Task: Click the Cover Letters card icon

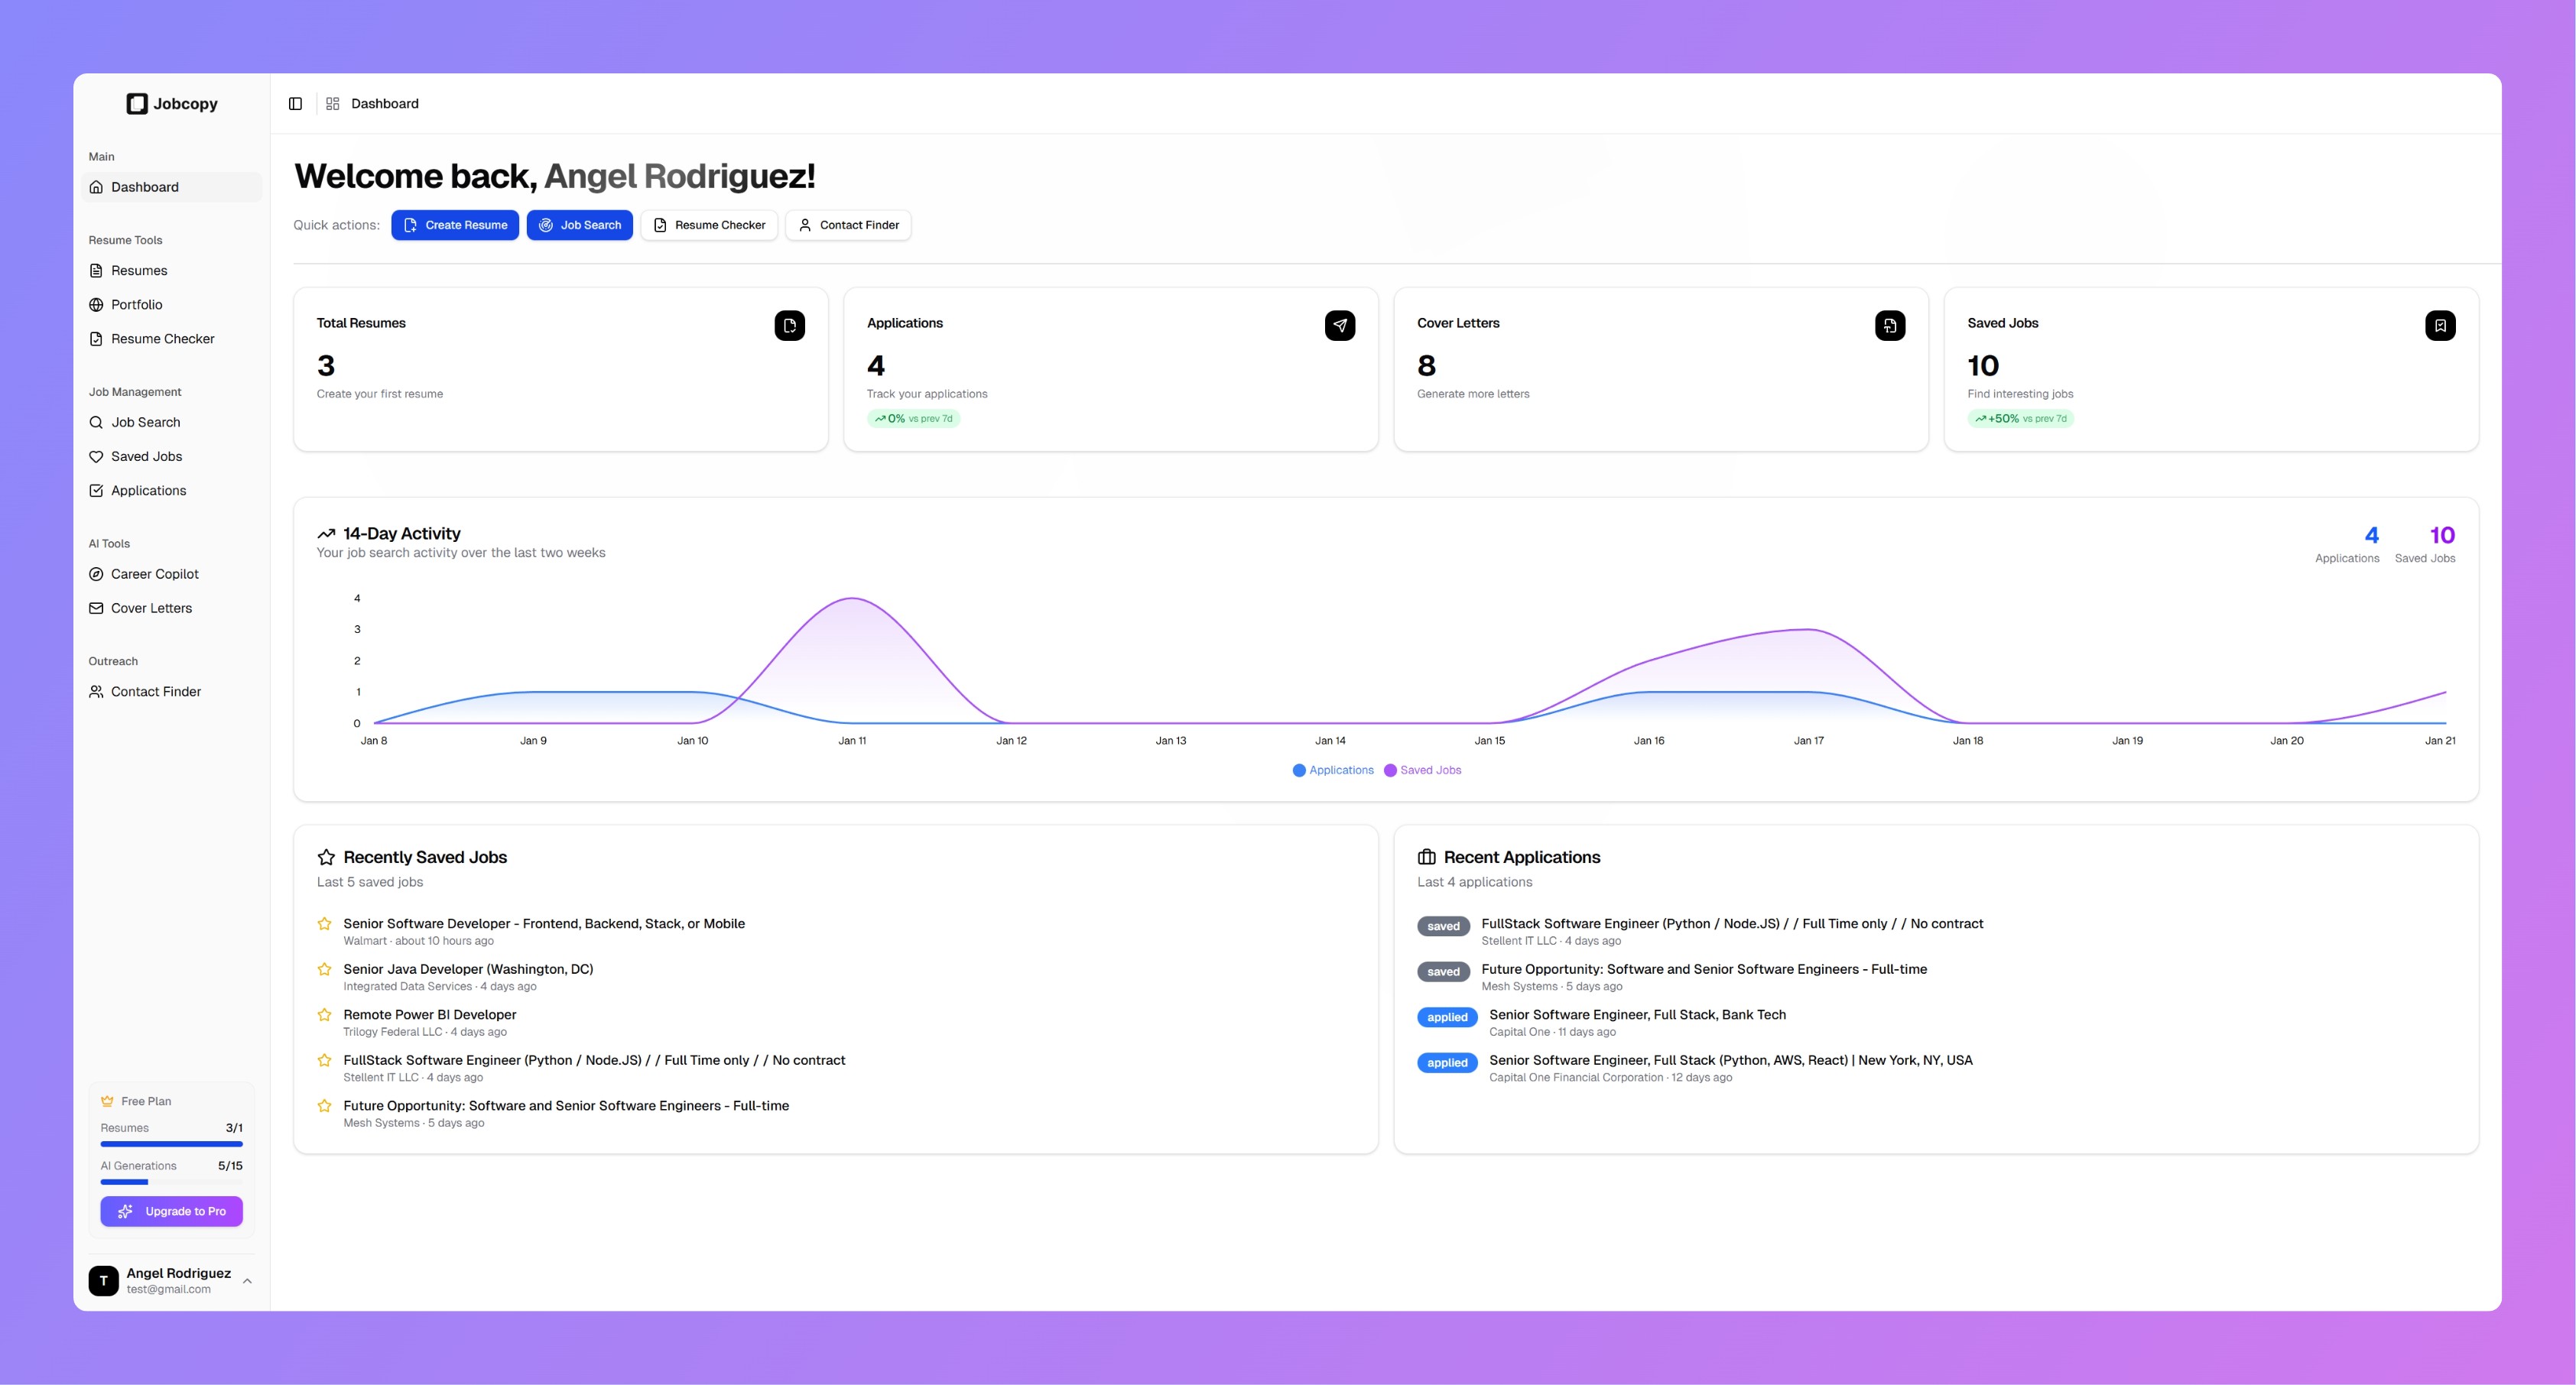Action: point(1890,325)
